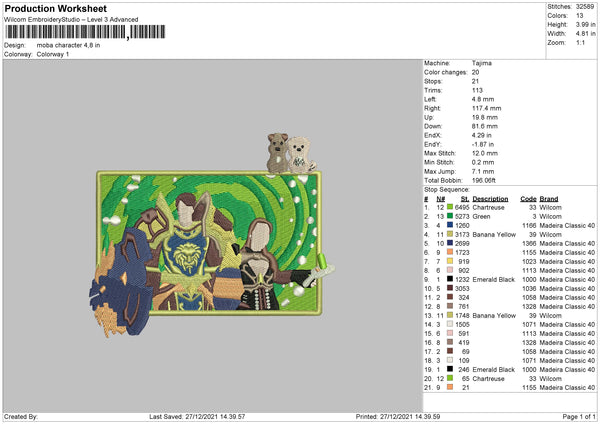600x424 pixels.
Task: Select the Height value 3.99 in
Action: 585,24
